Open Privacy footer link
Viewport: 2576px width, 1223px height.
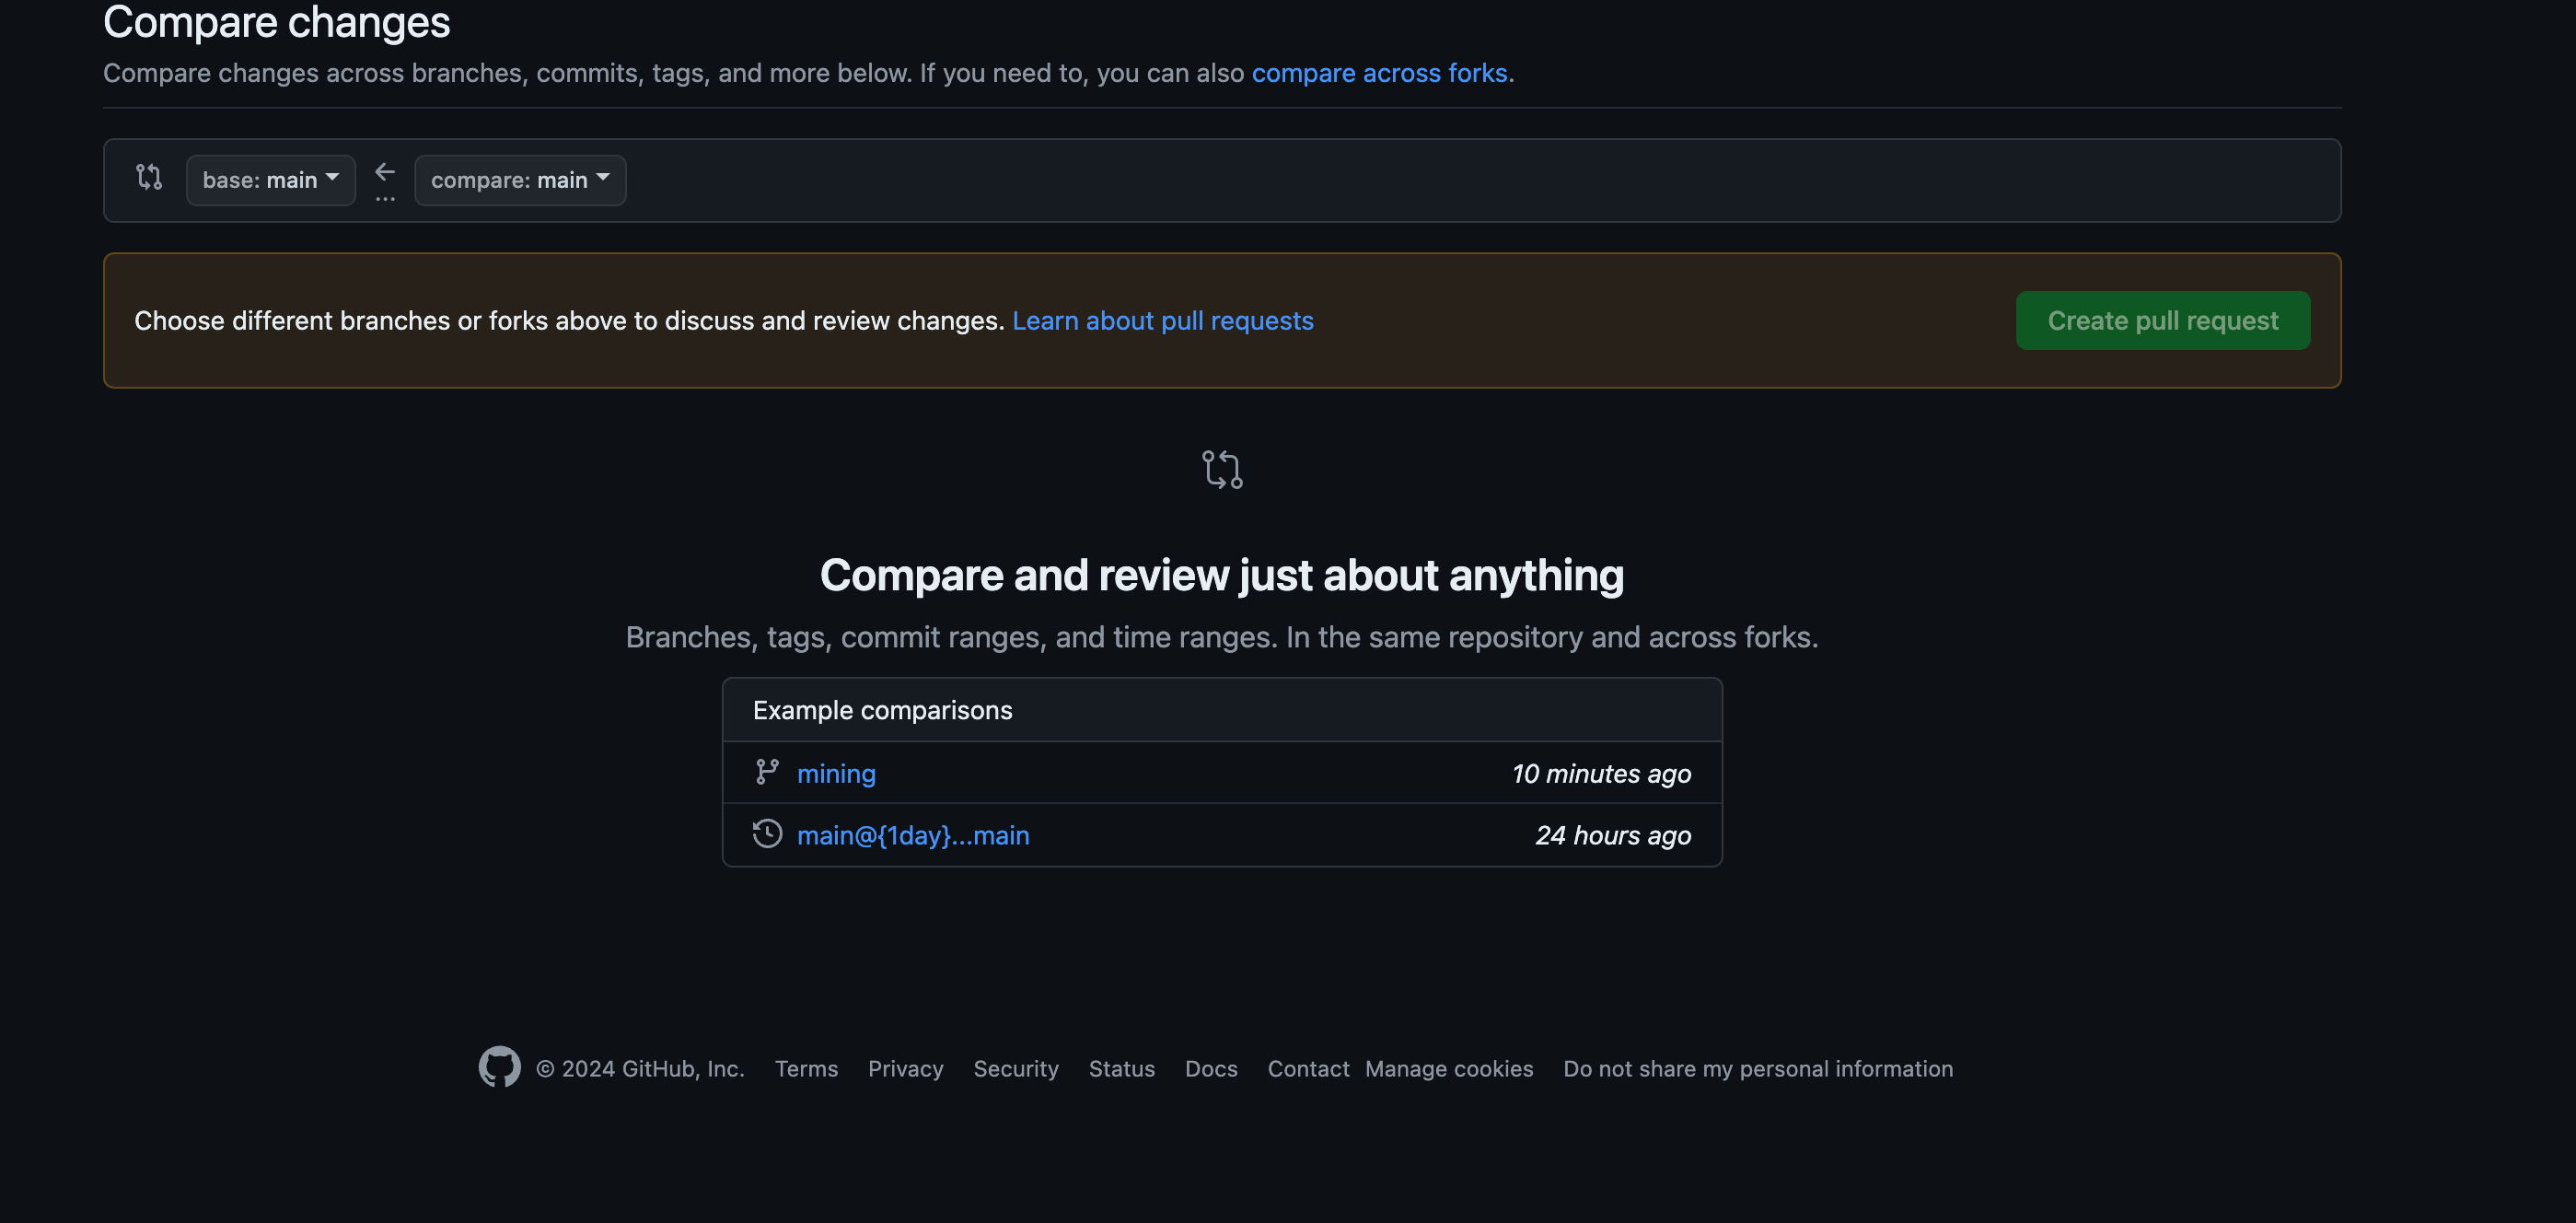[x=905, y=1068]
